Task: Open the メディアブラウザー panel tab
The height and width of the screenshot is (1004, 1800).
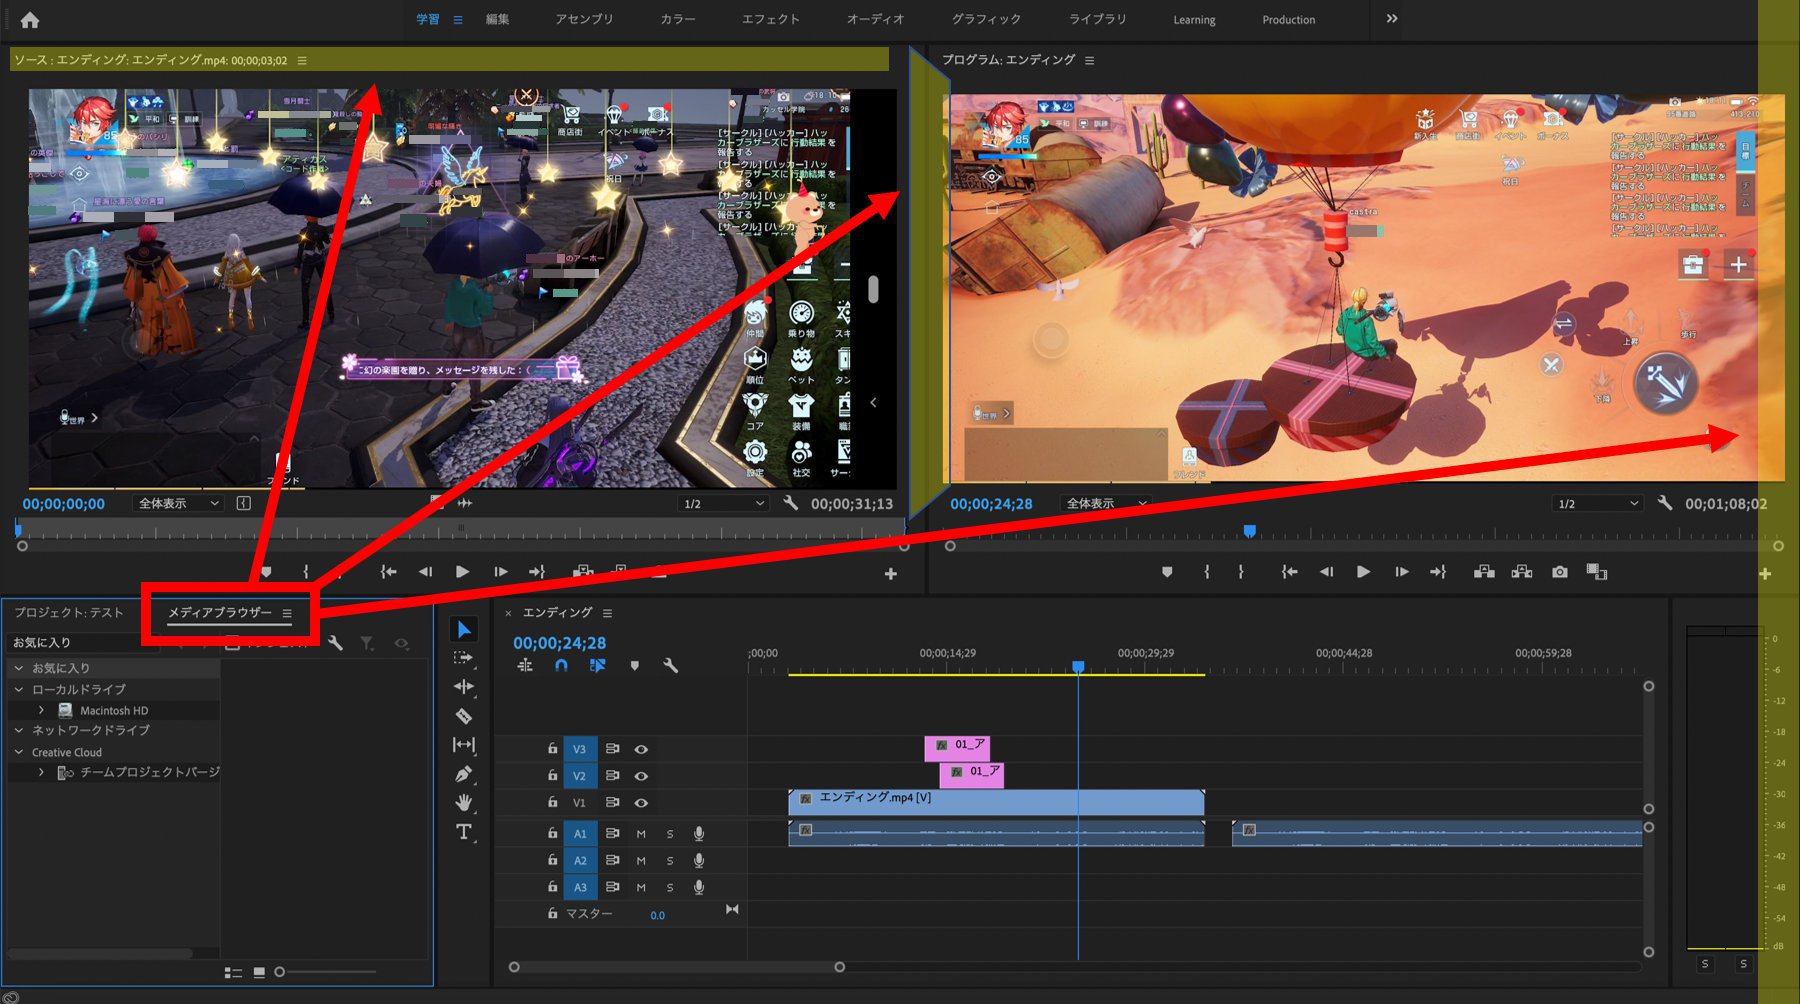Action: pos(219,612)
